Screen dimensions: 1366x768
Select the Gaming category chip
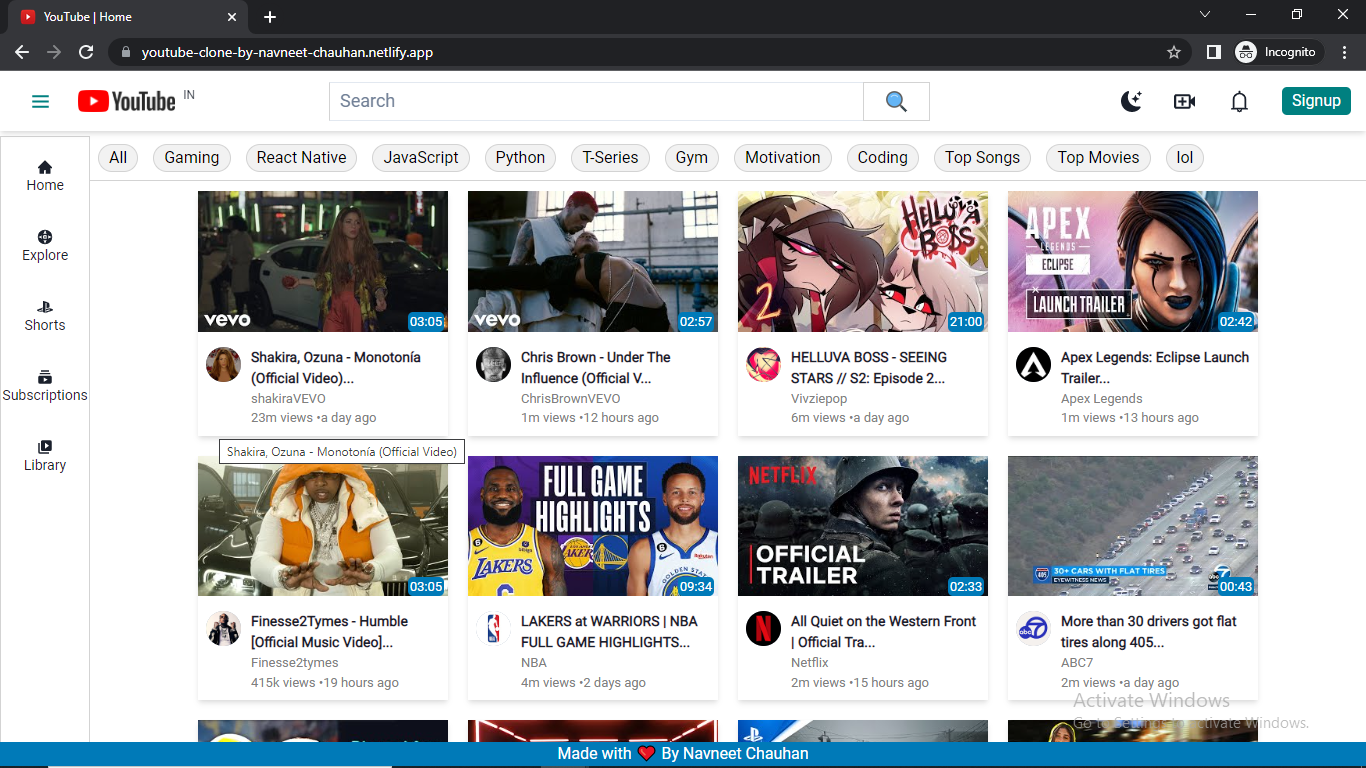(191, 157)
